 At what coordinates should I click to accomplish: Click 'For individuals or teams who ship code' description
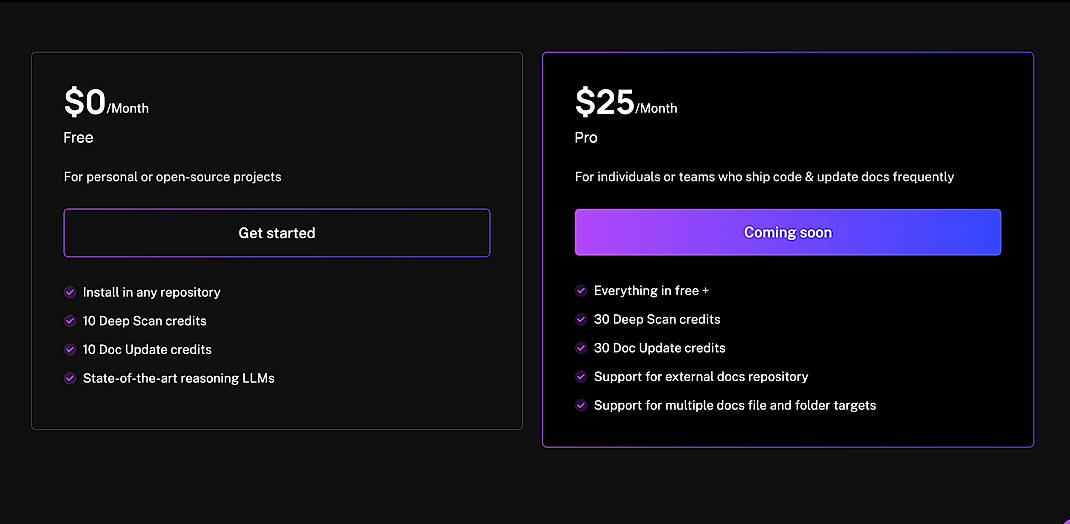click(x=764, y=177)
